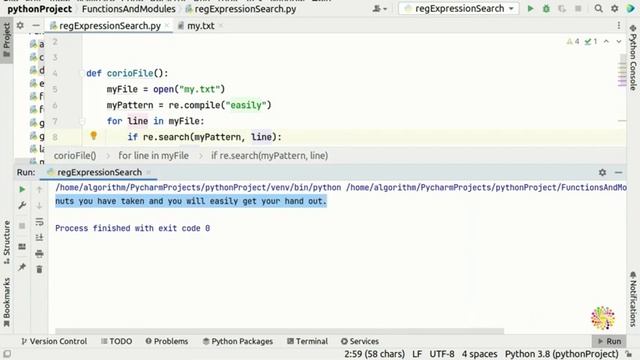Open Run panel settings gear
This screenshot has width=640, height=360.
(602, 172)
